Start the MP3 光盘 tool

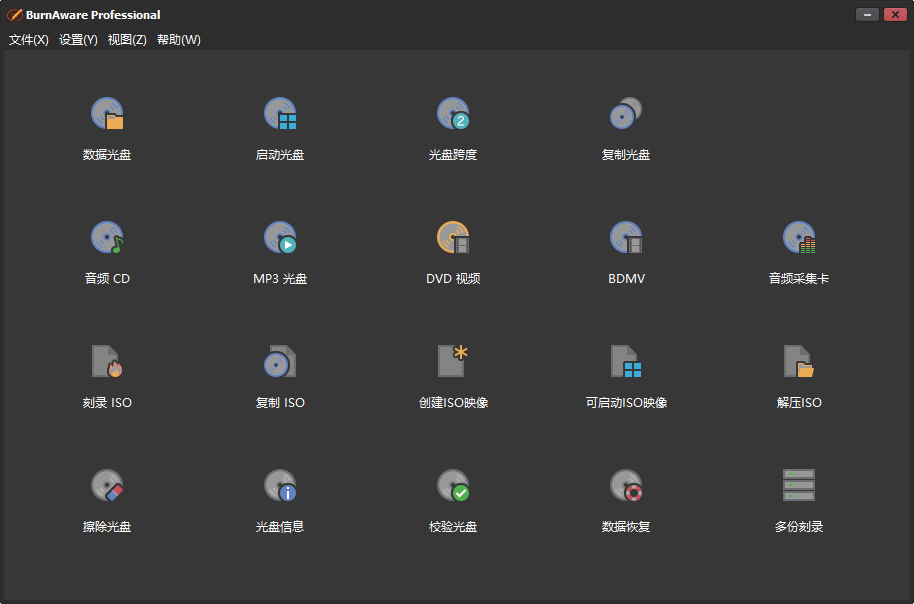click(280, 239)
